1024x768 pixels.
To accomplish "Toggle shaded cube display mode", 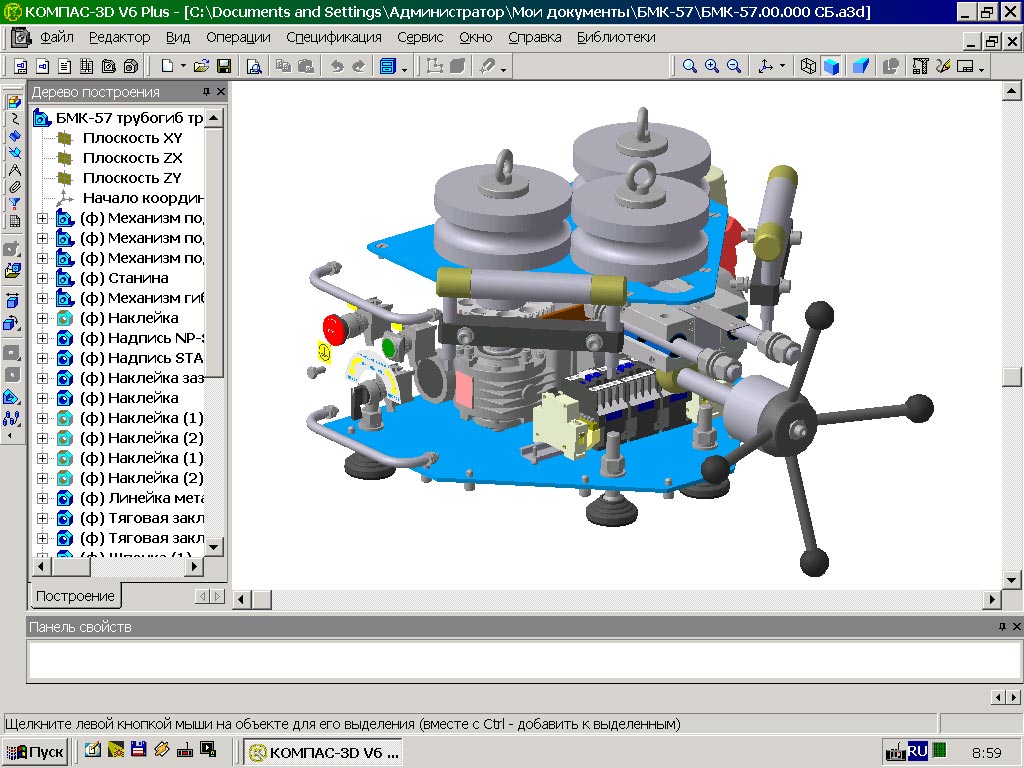I will click(830, 66).
